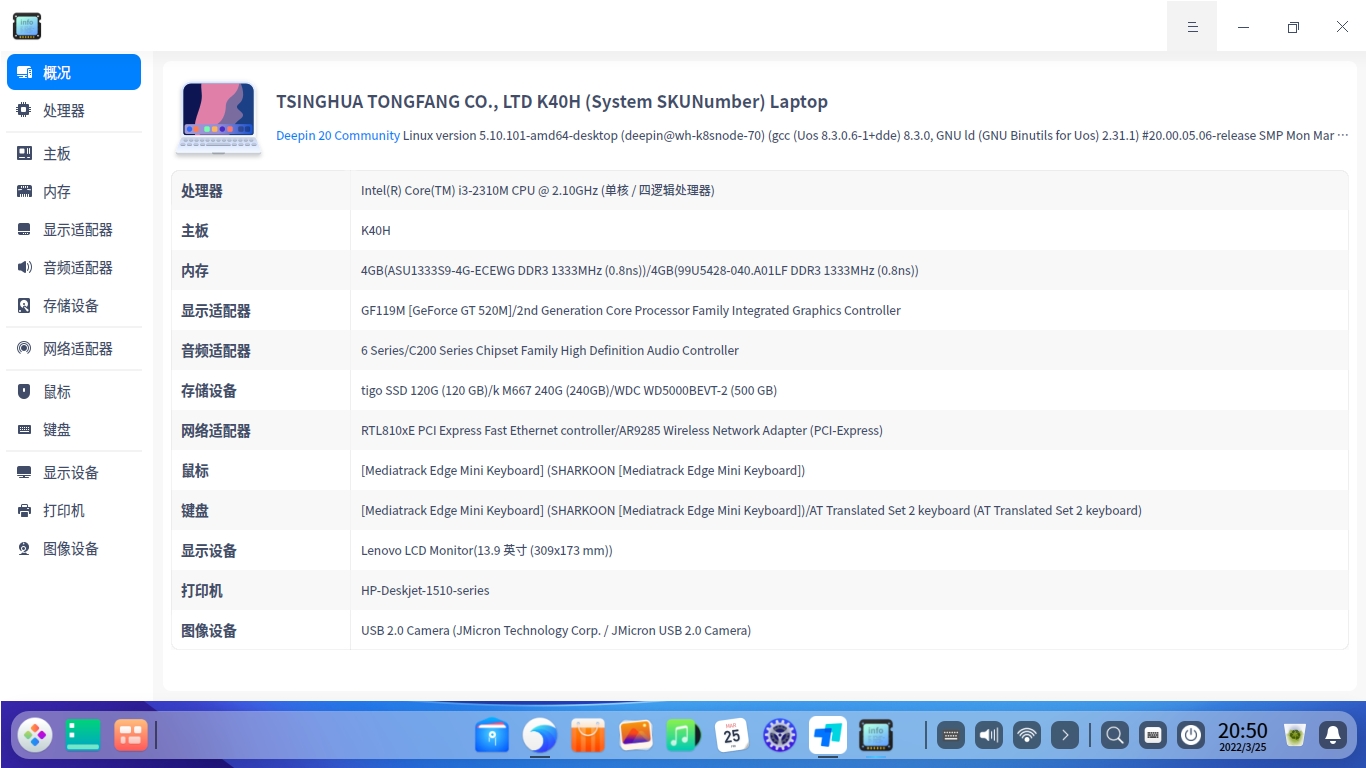The image size is (1366, 768).
Task: Click the tigo SSD 120G storage value
Action: click(x=569, y=390)
